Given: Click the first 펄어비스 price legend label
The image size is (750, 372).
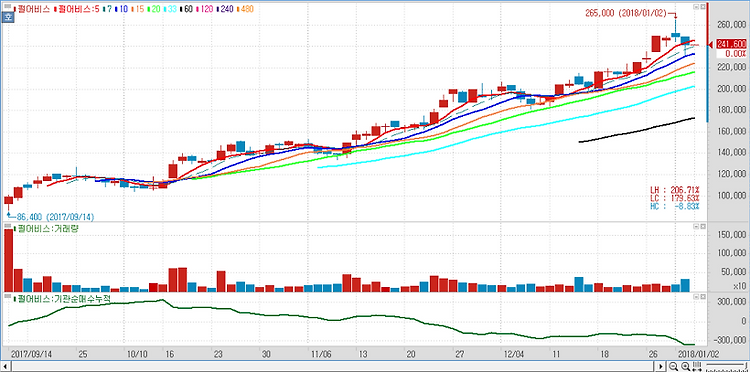Looking at the screenshot, I should tap(32, 9).
